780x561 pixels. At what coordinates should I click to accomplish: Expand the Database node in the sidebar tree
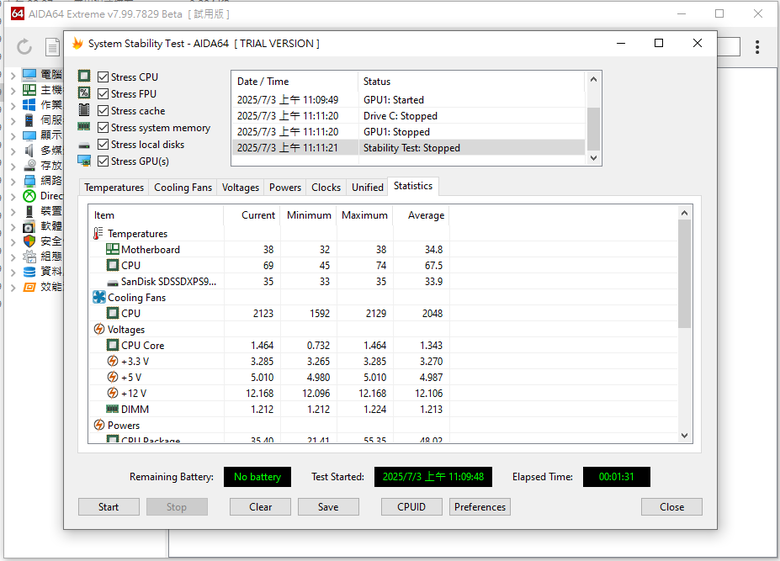(13, 272)
